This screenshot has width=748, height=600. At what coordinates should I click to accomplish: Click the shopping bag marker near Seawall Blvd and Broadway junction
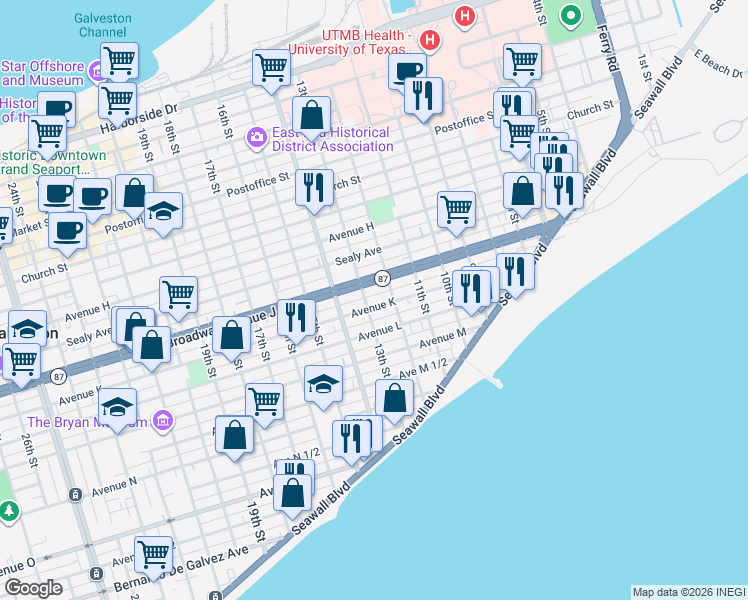point(522,191)
